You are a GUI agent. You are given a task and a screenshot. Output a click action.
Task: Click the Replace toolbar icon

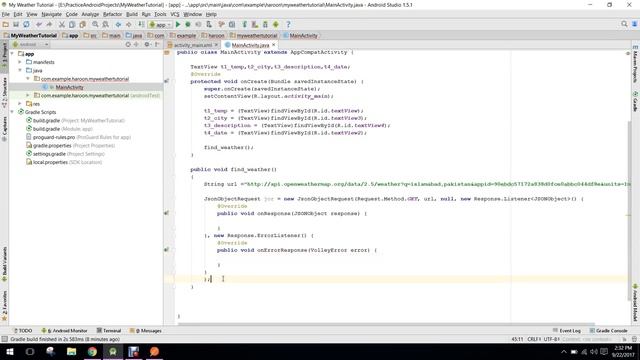pos(105,24)
